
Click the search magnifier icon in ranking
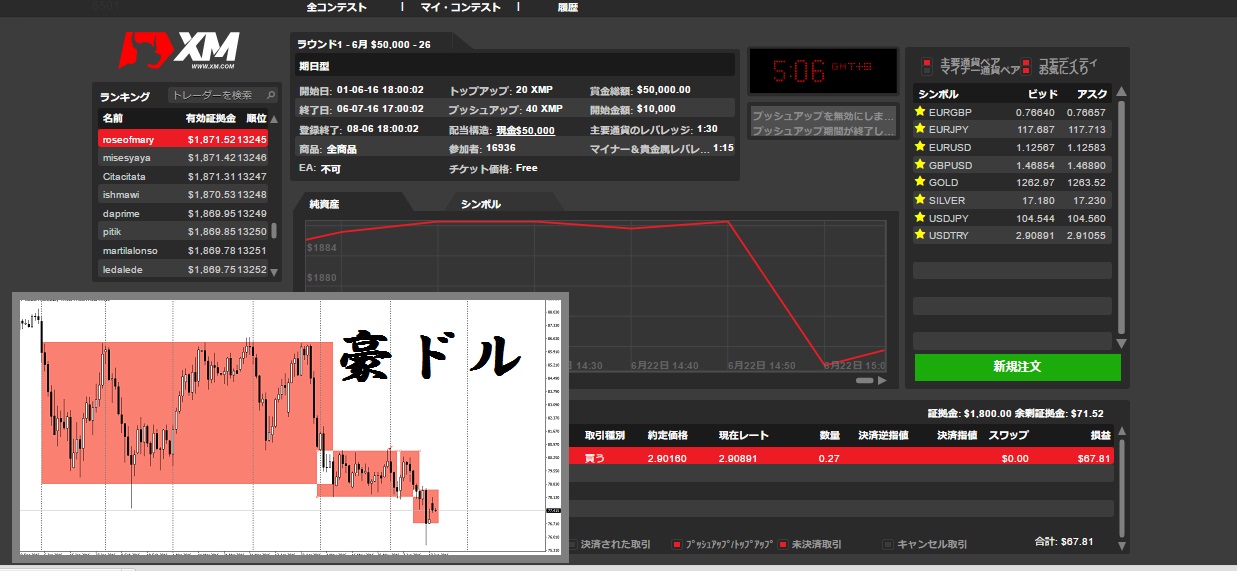tap(270, 95)
